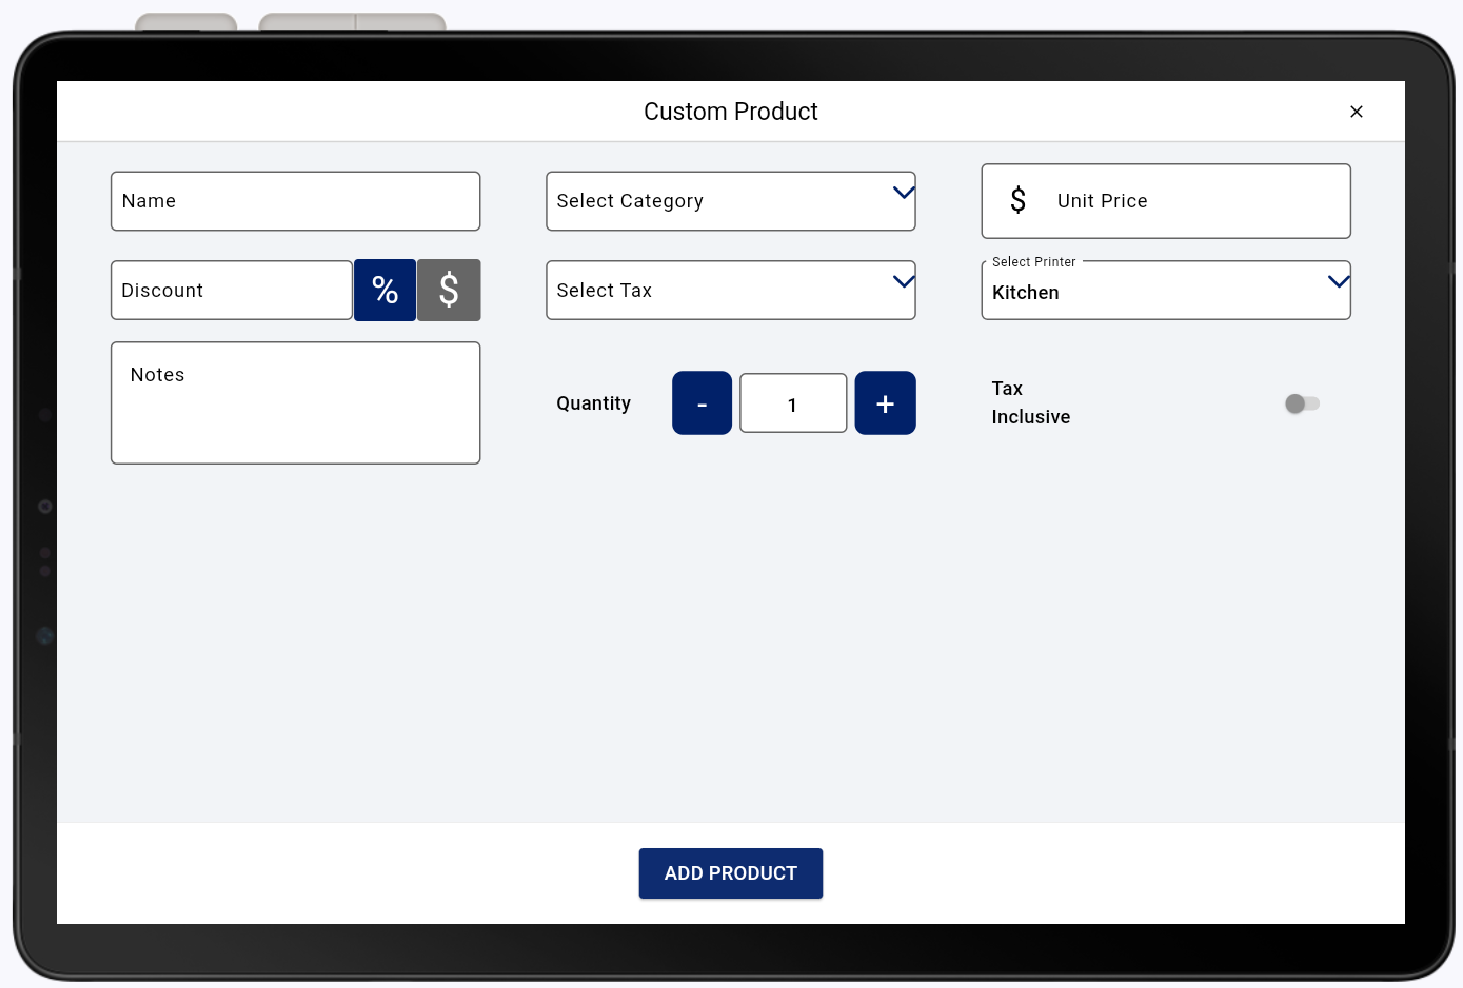Viewport: 1463px width, 988px height.
Task: Decrease quantity with the minus button
Action: coord(702,403)
